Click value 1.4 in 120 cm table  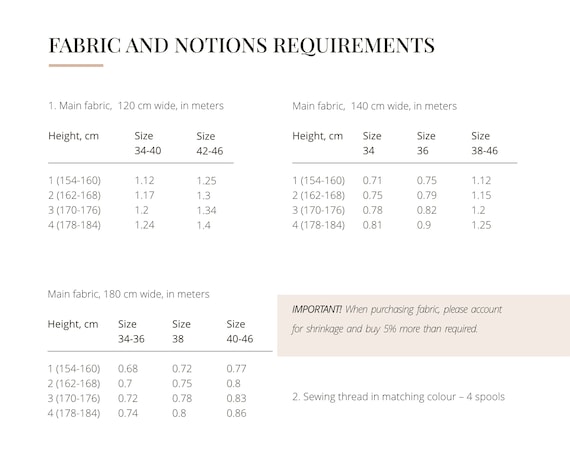pyautogui.click(x=204, y=225)
